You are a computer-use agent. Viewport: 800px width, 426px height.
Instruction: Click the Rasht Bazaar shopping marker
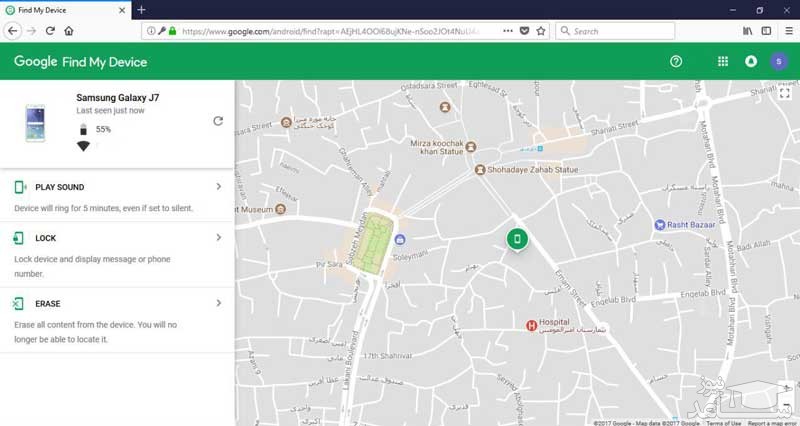pyautogui.click(x=660, y=224)
